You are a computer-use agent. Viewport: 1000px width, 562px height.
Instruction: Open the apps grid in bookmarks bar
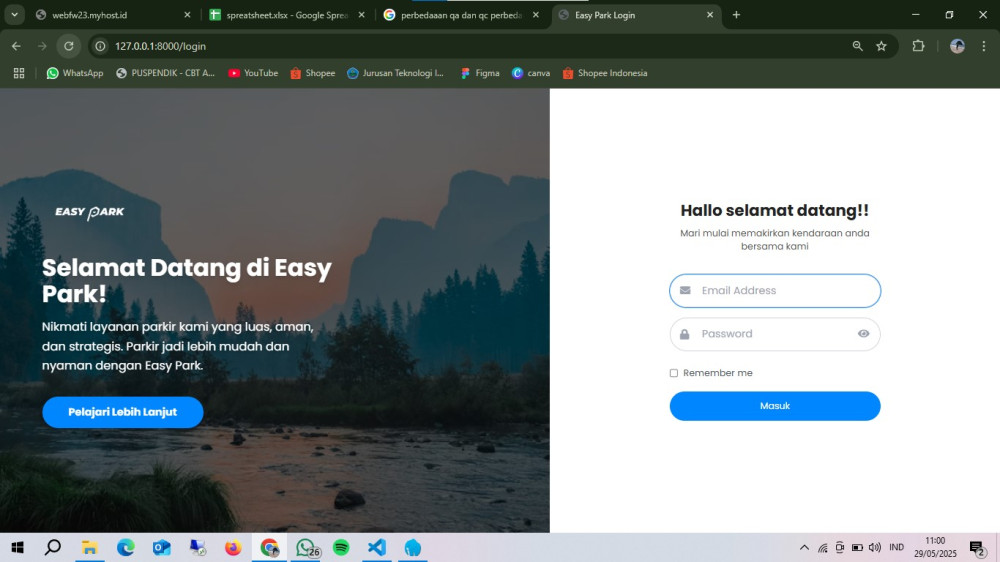click(19, 73)
